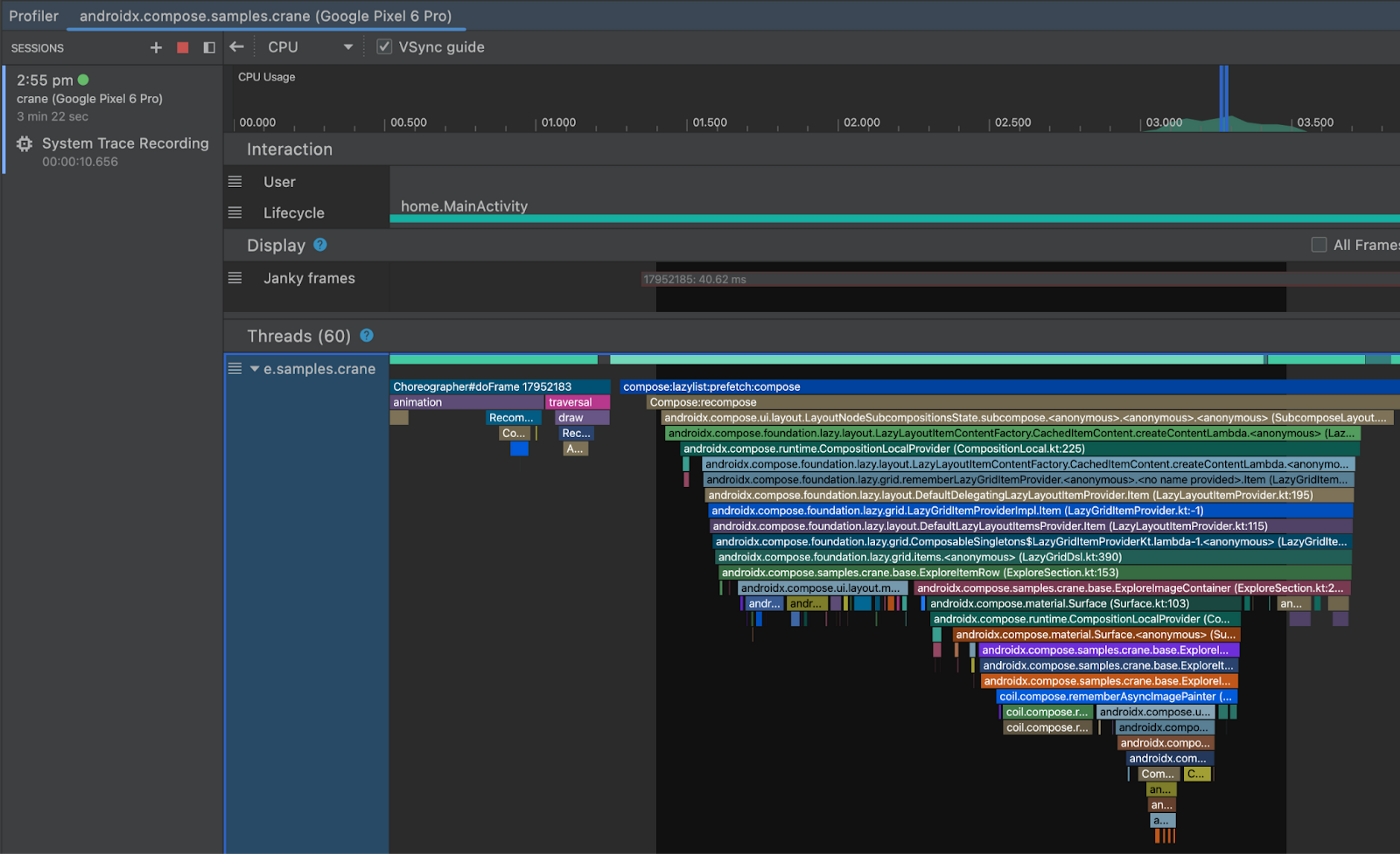Click the drag handle beside the Lifecycle track
The height and width of the screenshot is (854, 1400).
click(235, 212)
